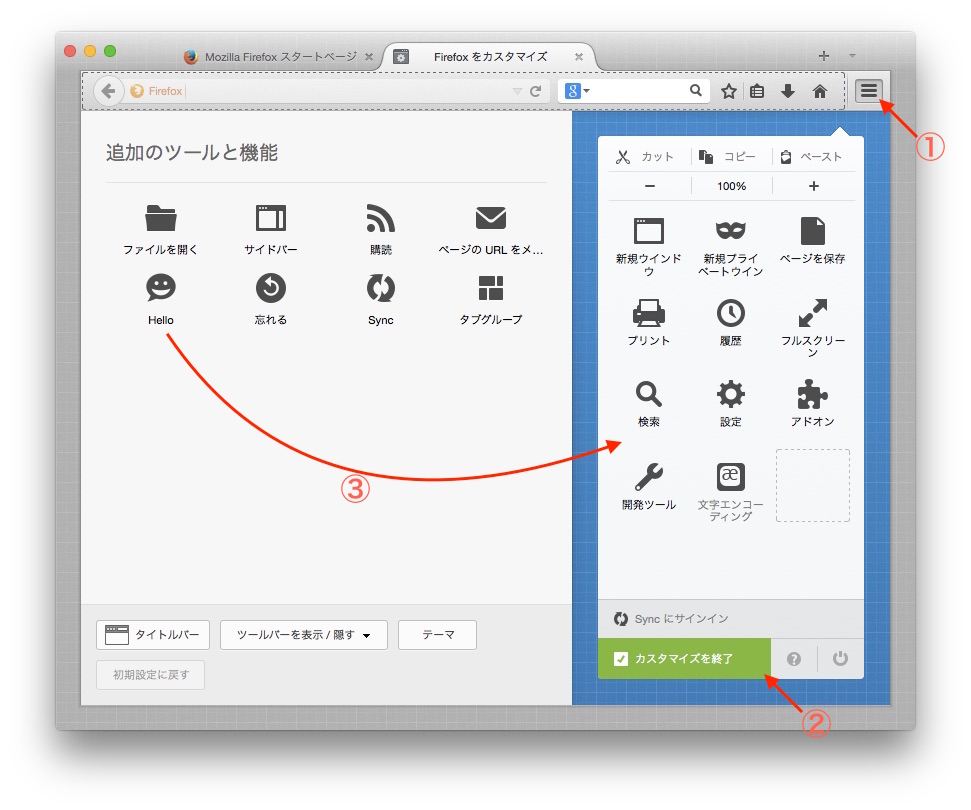Zoom in with the plus button
Viewport: 971px width, 810px height.
pos(814,186)
